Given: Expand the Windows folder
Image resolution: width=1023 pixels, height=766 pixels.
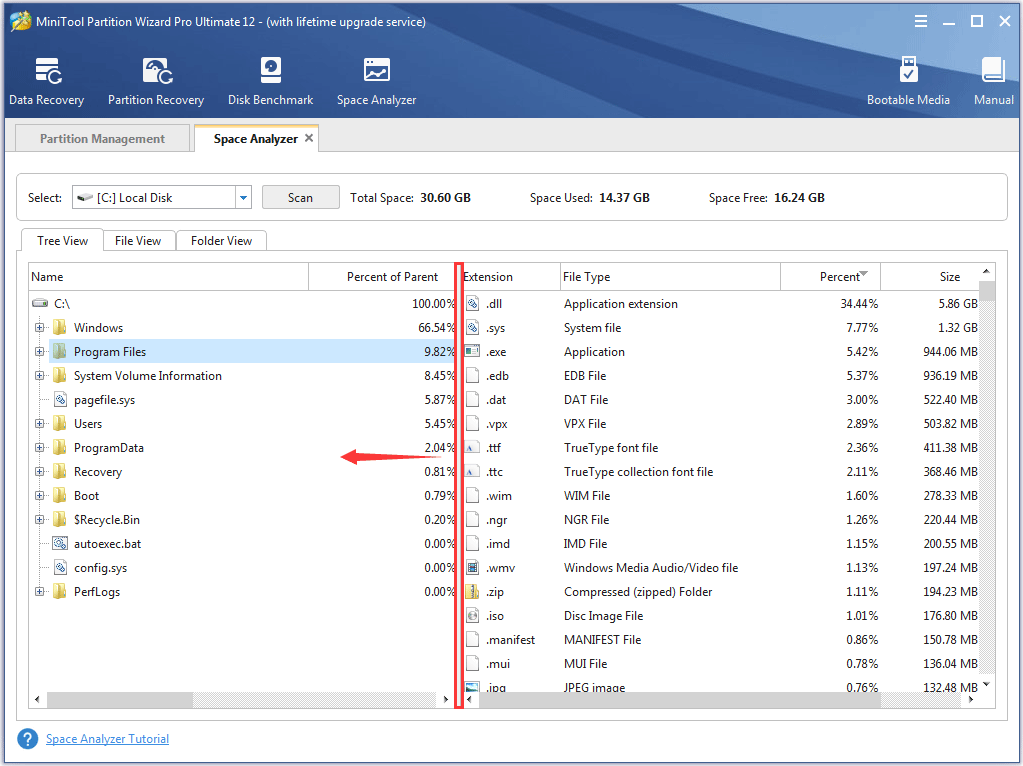Looking at the screenshot, I should click(x=38, y=327).
